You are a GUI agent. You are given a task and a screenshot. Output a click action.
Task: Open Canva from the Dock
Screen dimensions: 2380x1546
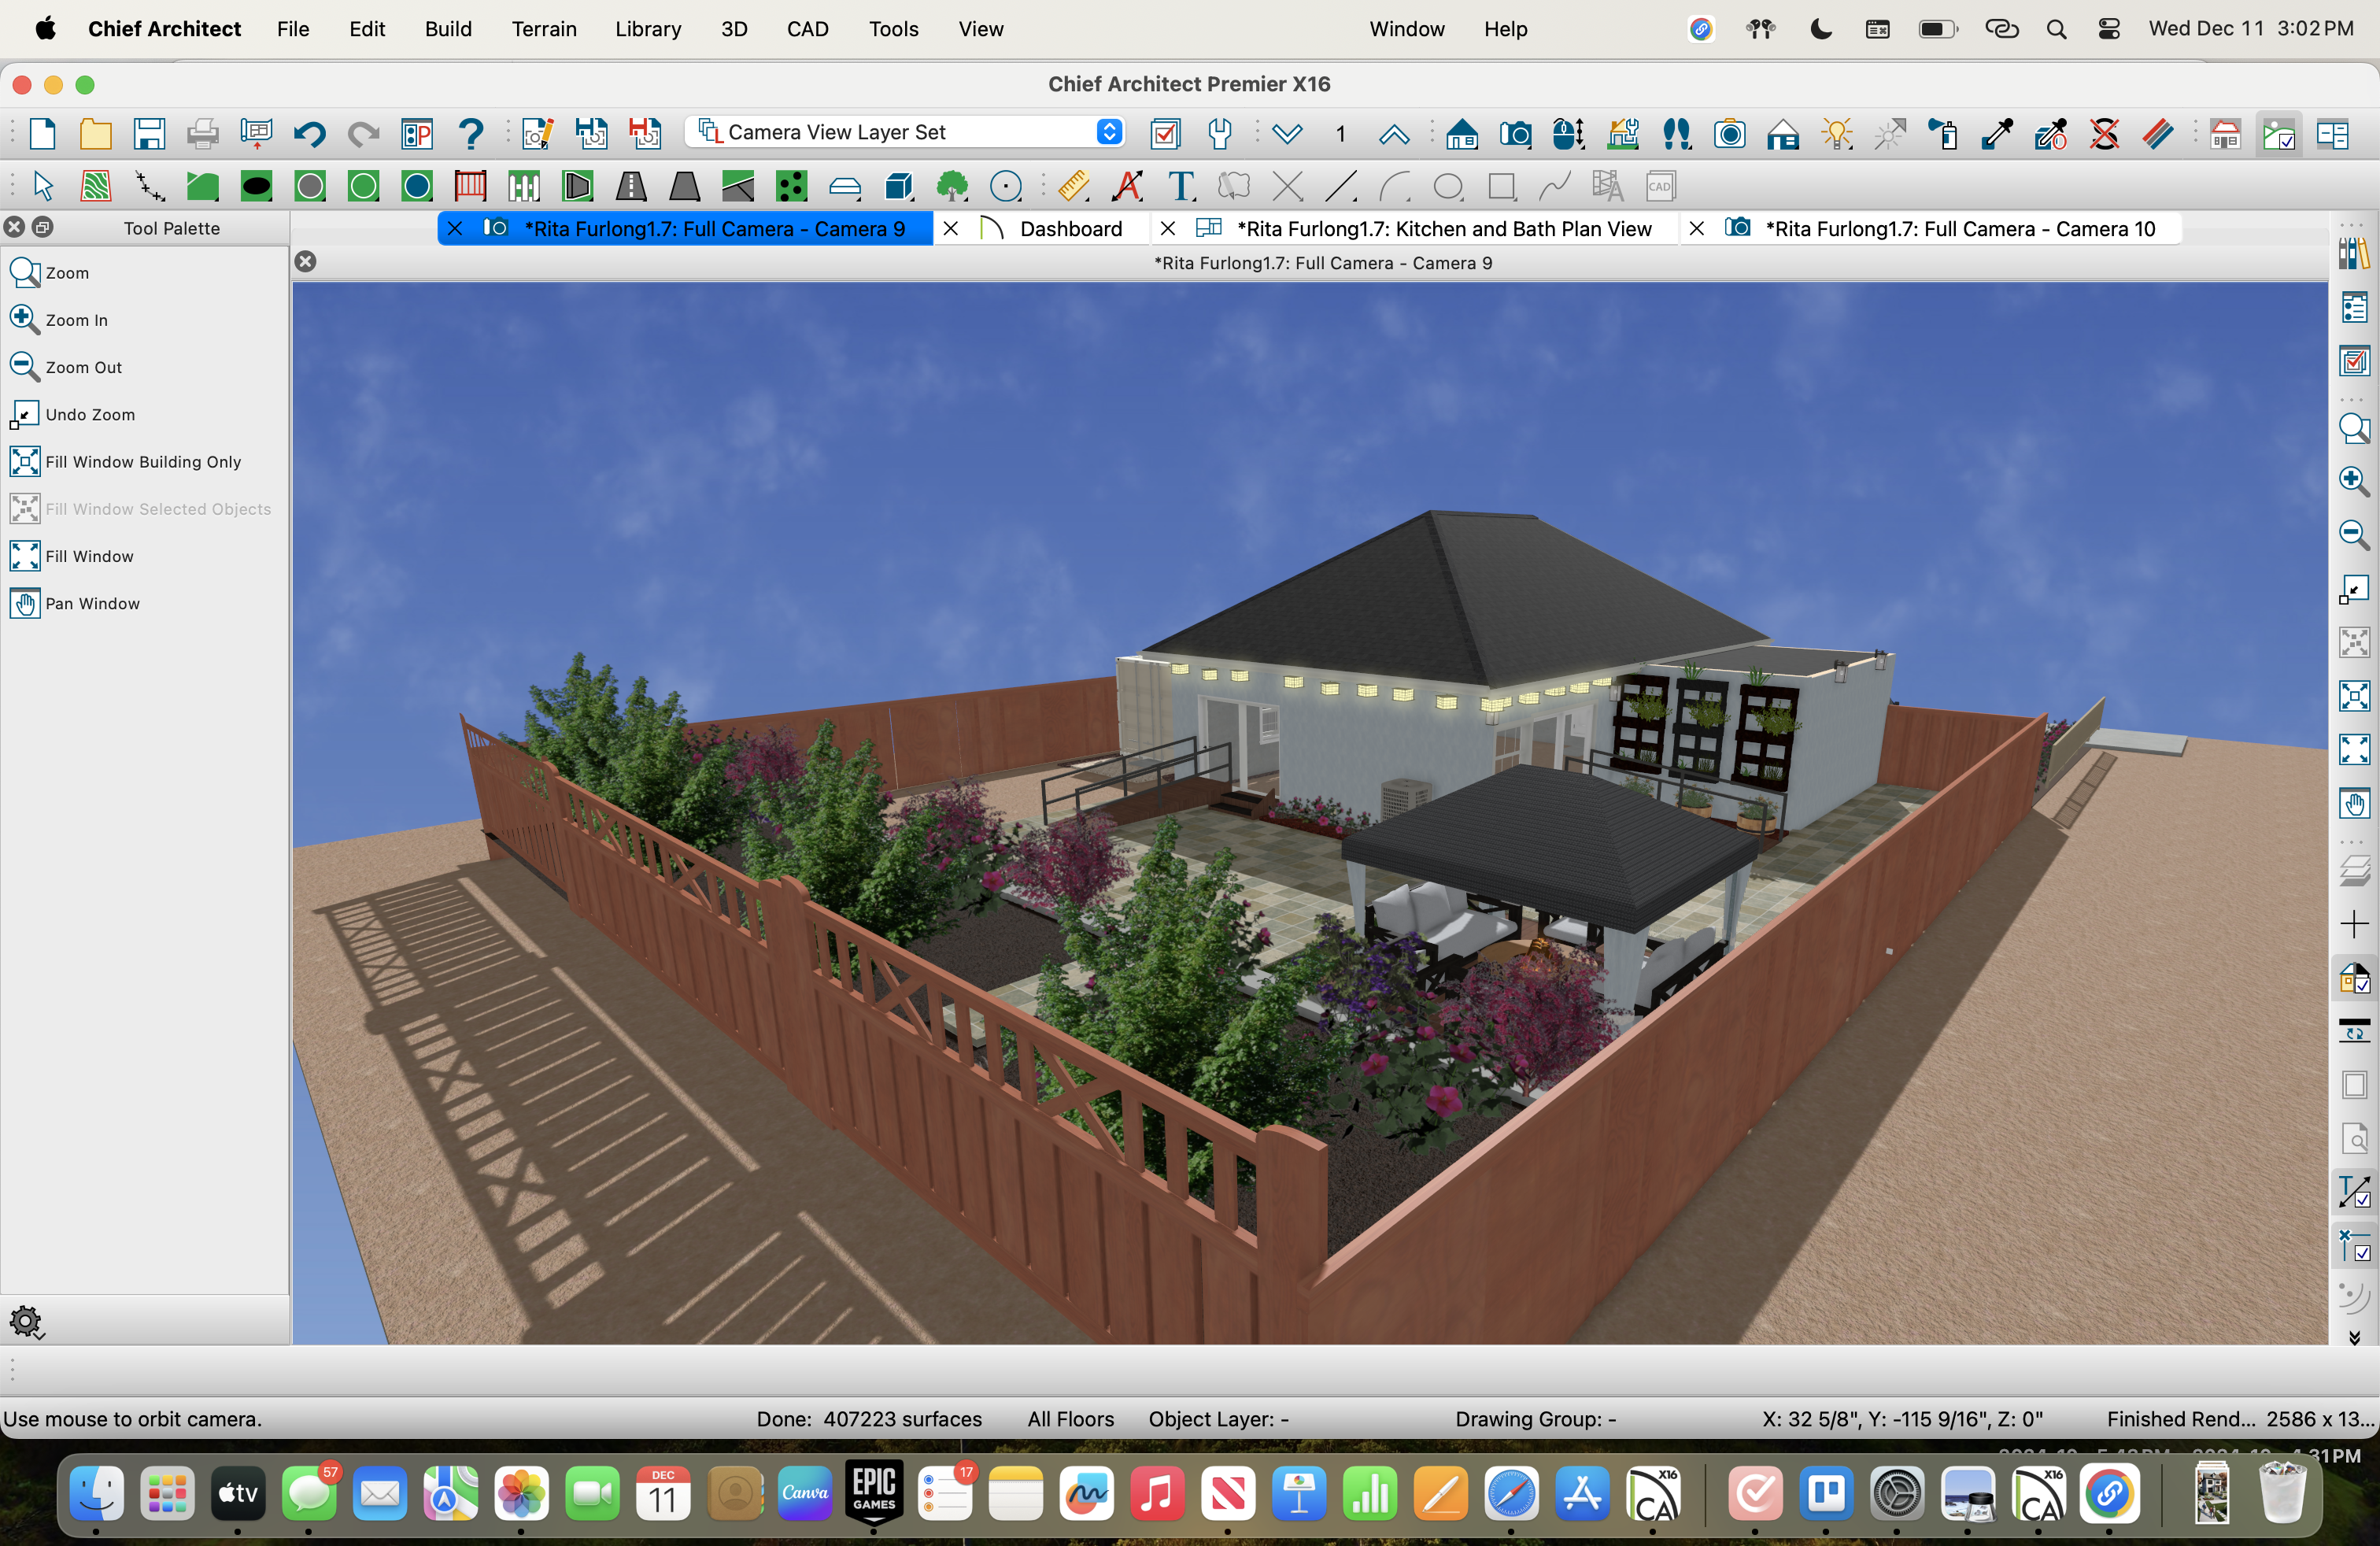(805, 1493)
